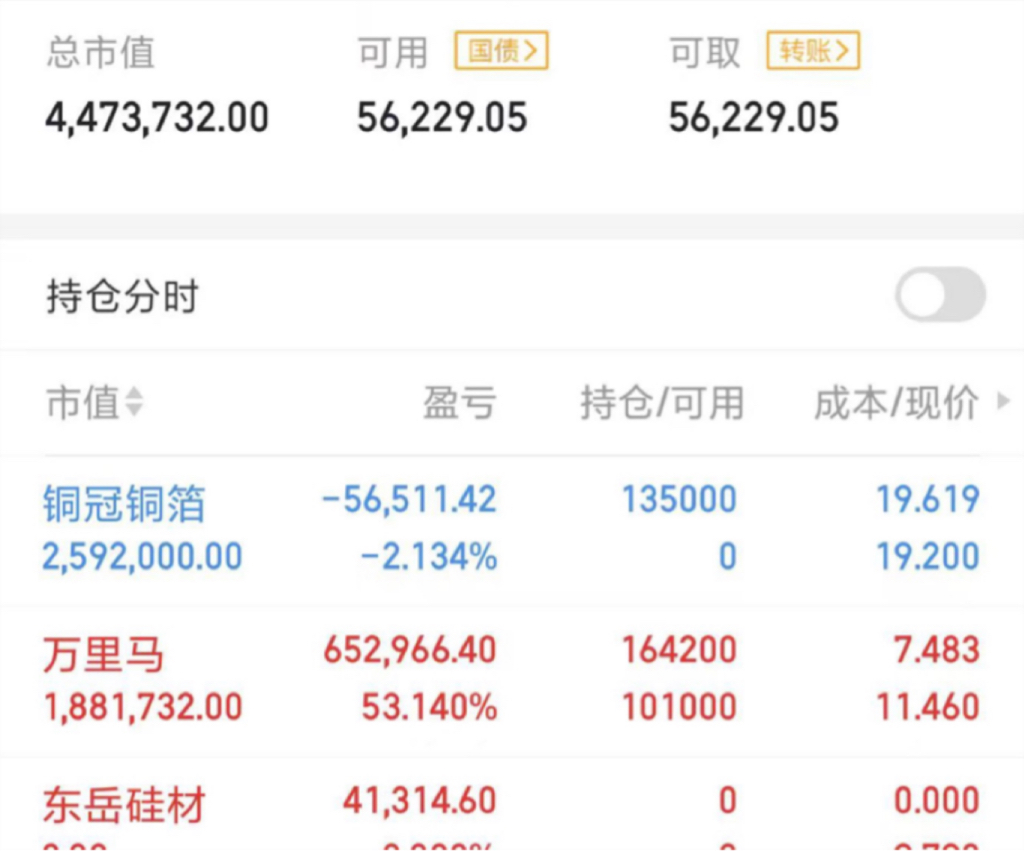The height and width of the screenshot is (851, 1024).
Task: Click 铜冠铜箔 cost price 19.619
Action: pos(927,500)
